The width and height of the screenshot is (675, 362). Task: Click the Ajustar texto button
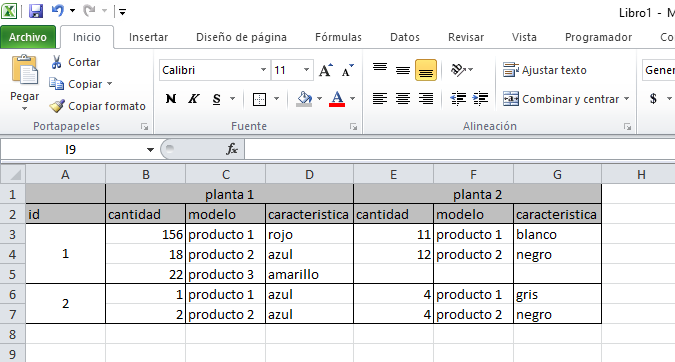click(x=545, y=70)
